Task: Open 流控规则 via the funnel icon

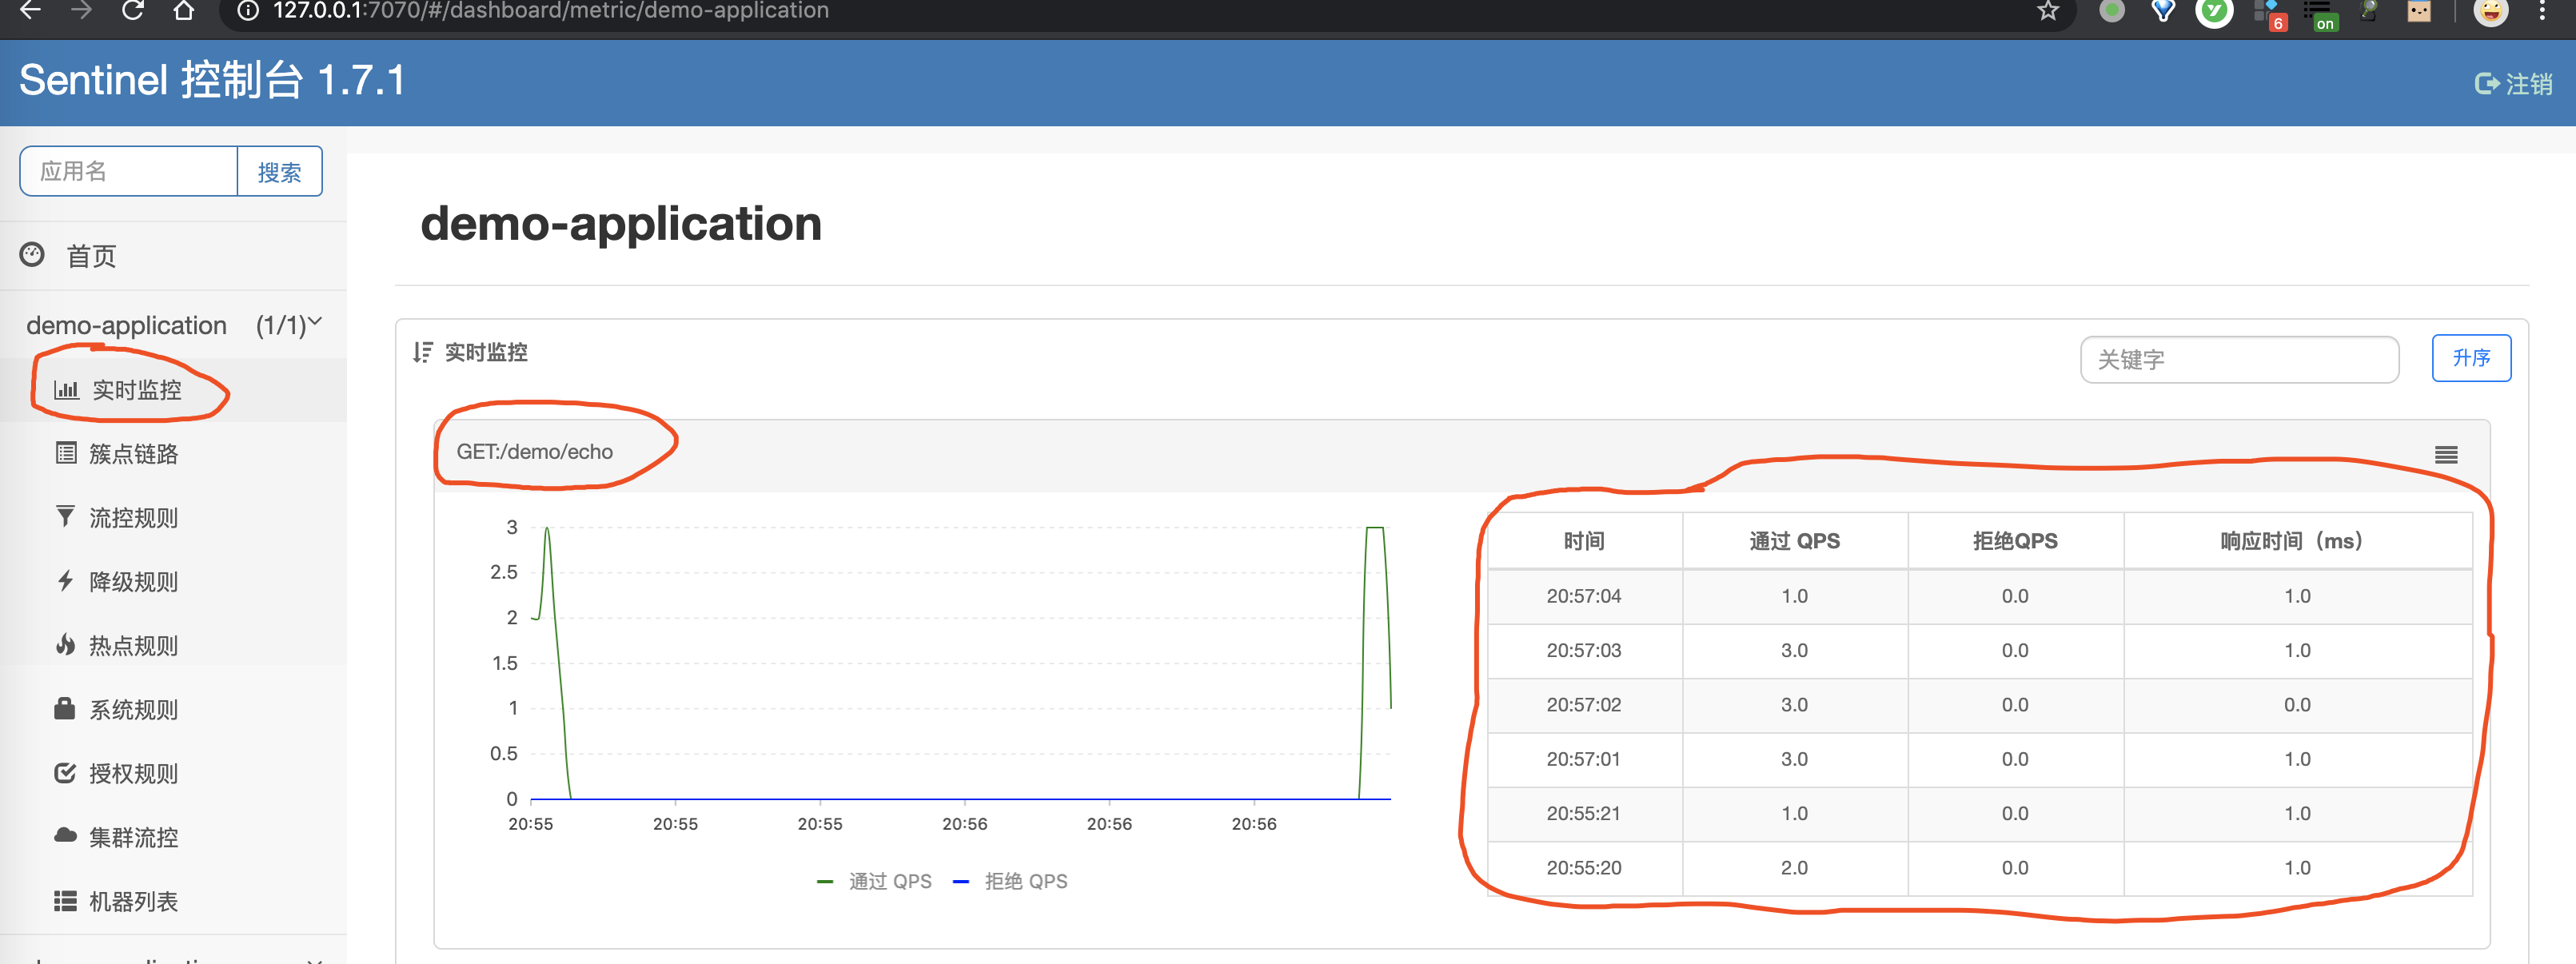Action: point(65,517)
